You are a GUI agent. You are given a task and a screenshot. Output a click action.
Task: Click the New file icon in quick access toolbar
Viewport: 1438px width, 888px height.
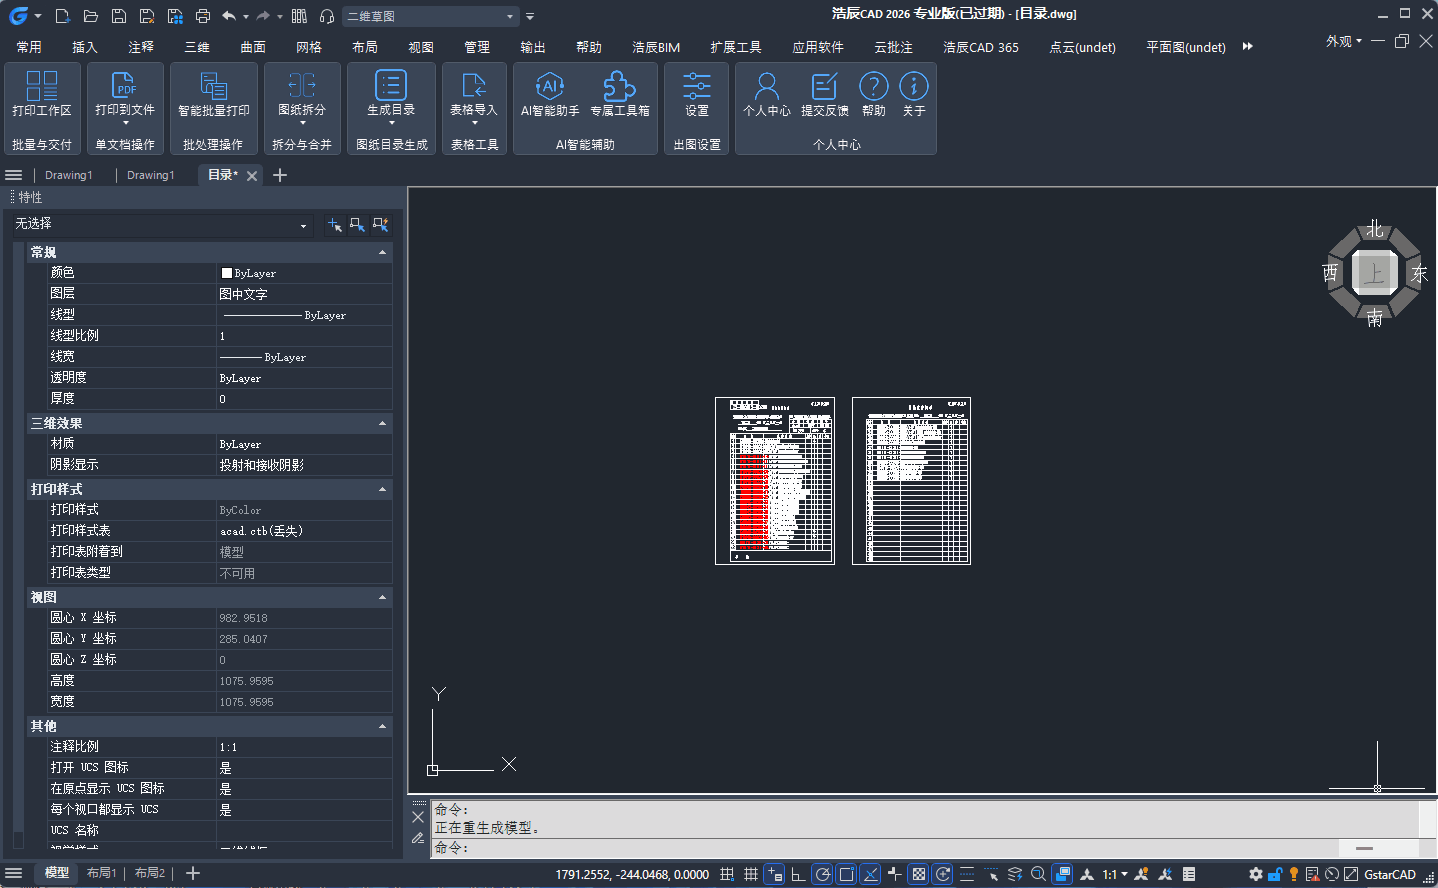tap(62, 16)
